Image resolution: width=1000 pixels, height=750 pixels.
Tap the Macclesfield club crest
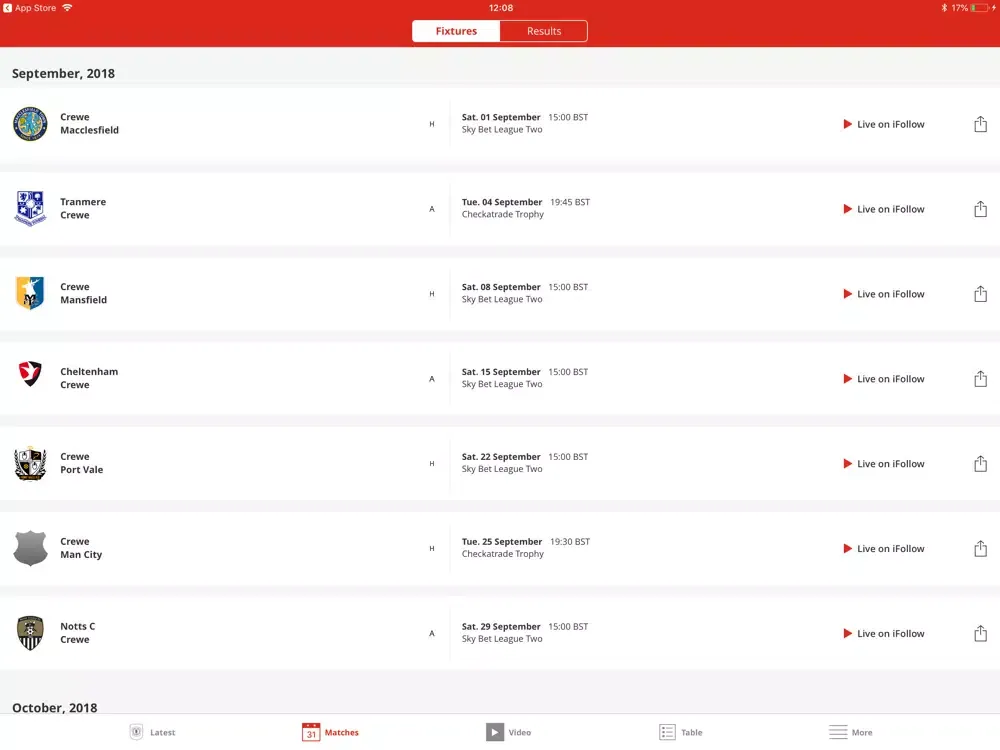tap(30, 124)
